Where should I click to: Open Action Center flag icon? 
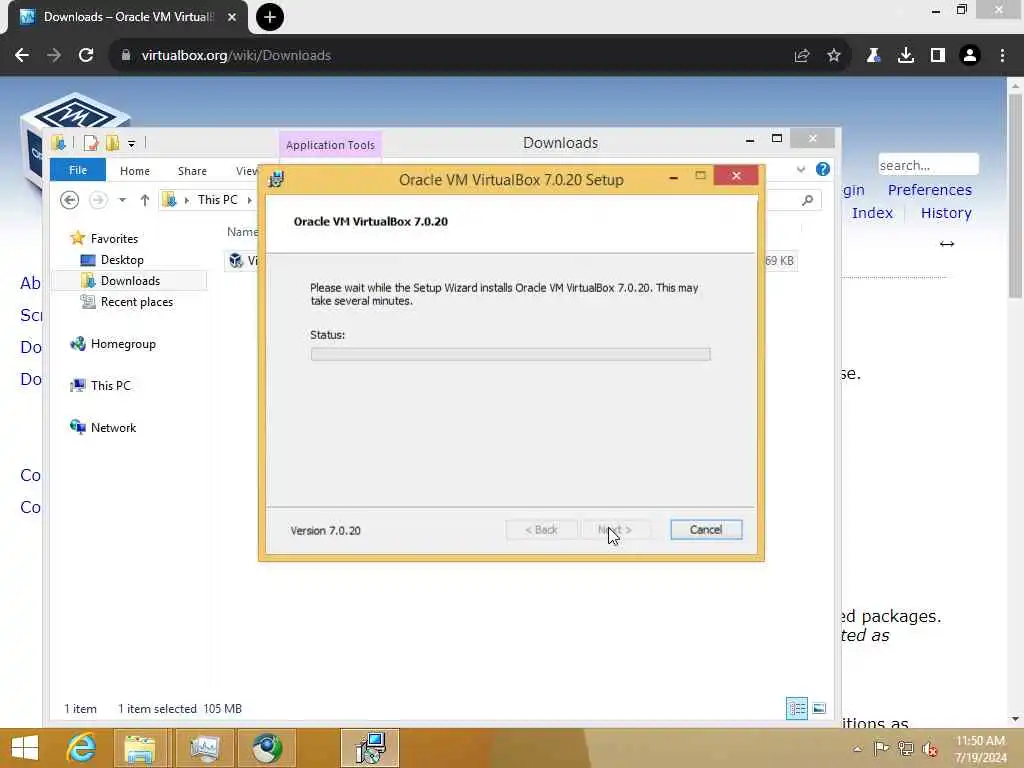pos(880,748)
